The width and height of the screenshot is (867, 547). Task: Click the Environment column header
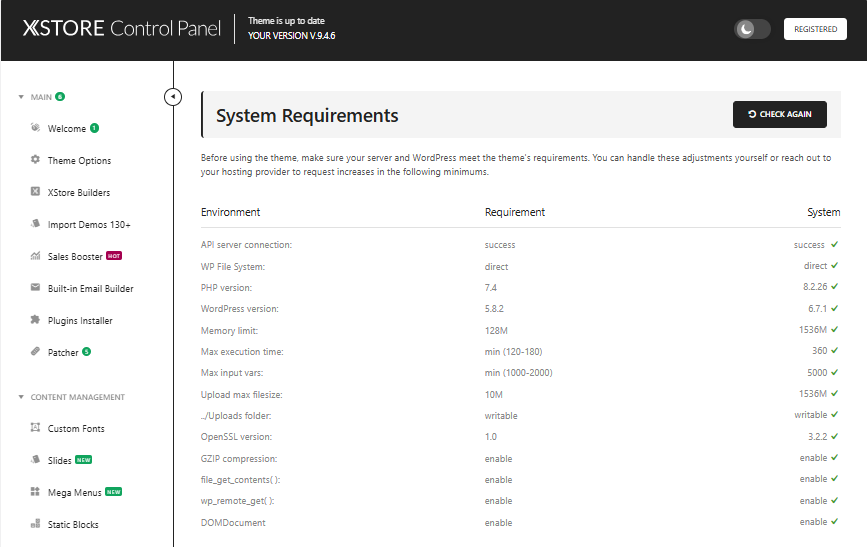(230, 212)
